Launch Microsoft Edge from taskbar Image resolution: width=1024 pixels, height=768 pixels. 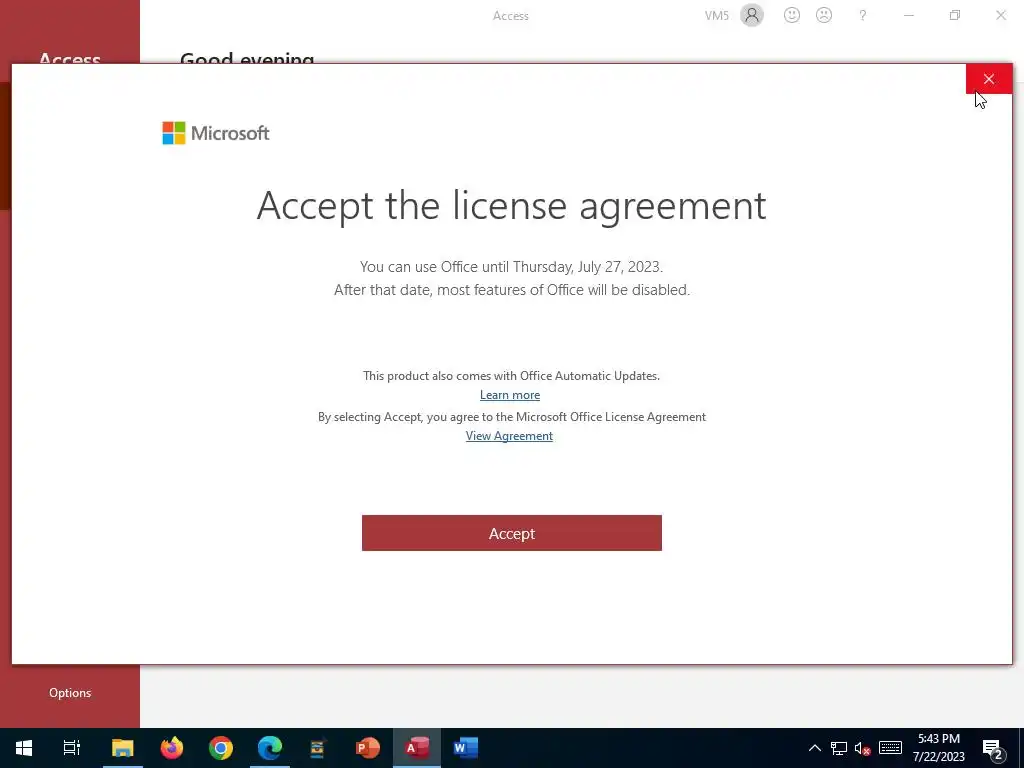click(270, 748)
